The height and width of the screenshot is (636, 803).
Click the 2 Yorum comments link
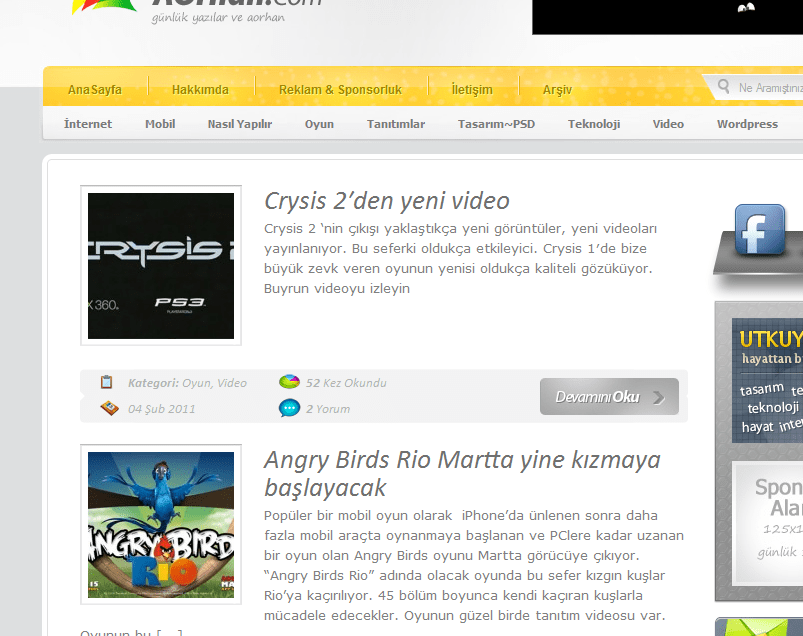coord(328,409)
